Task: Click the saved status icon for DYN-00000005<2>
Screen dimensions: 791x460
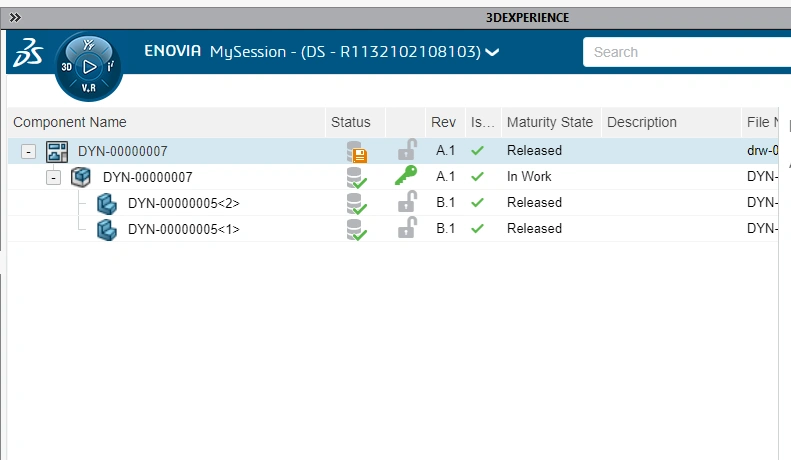Action: [x=357, y=204]
